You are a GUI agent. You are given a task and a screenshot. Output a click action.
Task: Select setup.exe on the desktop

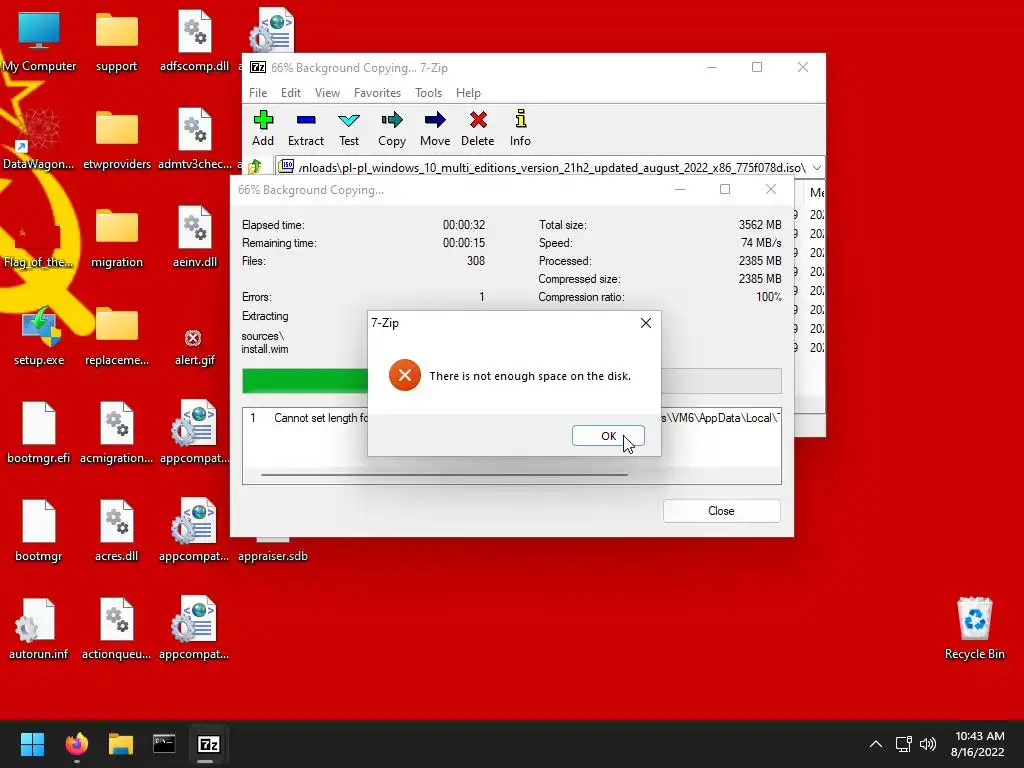click(x=39, y=336)
